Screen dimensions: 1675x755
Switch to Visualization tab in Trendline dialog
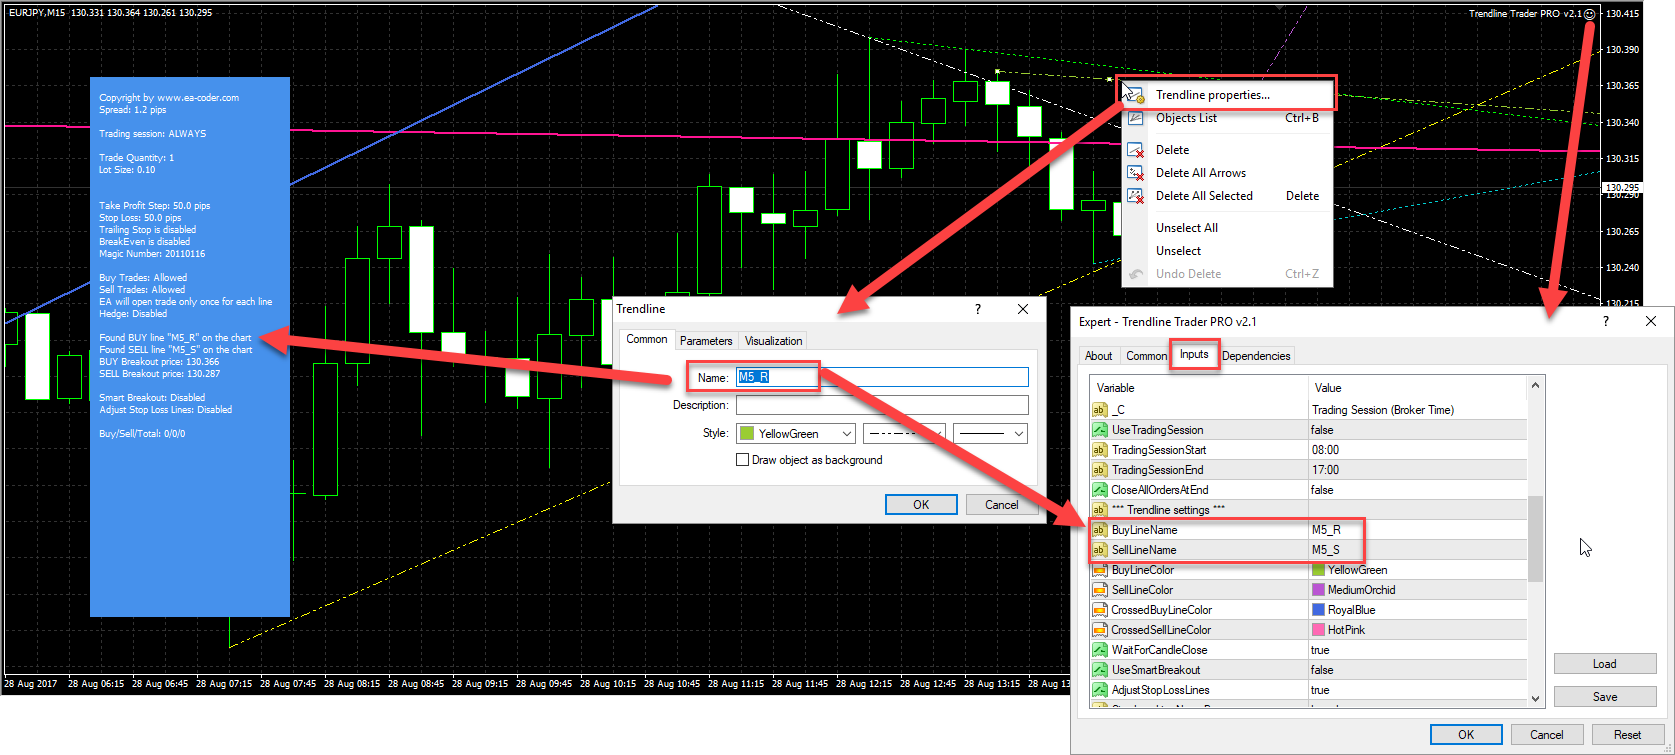click(x=773, y=341)
